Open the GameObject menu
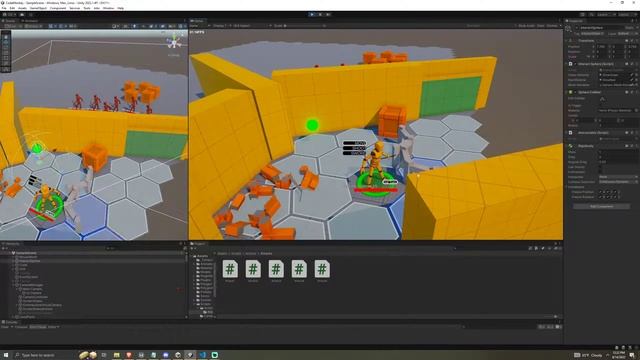This screenshot has height=360, width=640. click(38, 8)
